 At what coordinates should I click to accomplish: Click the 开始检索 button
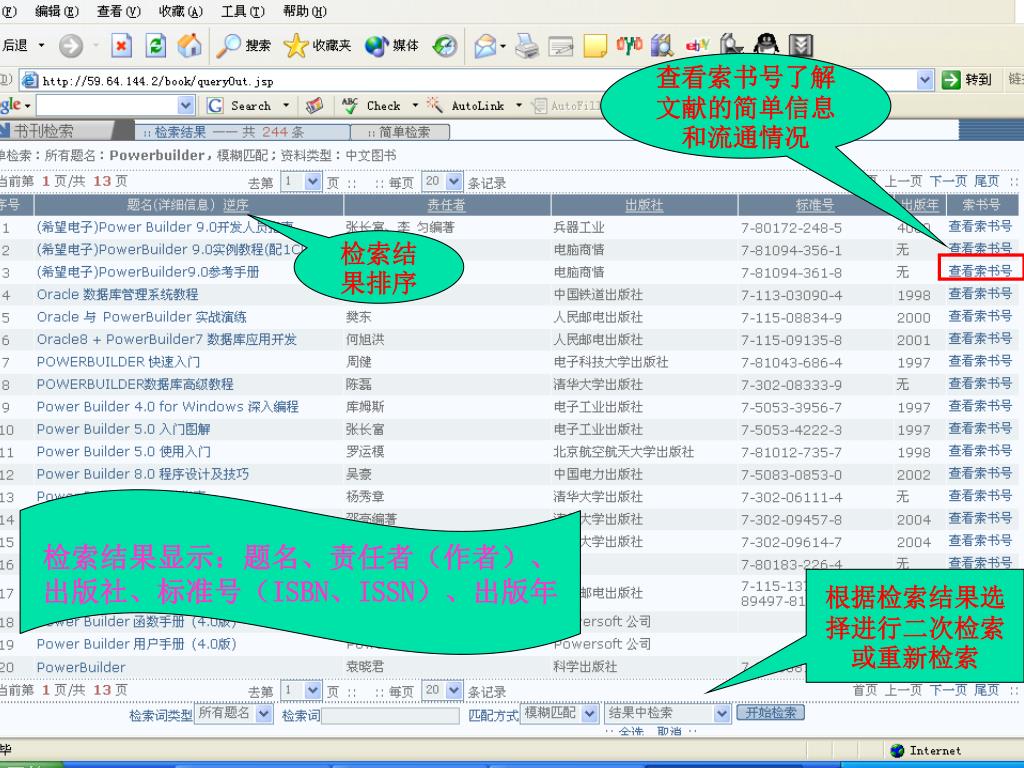coord(771,712)
